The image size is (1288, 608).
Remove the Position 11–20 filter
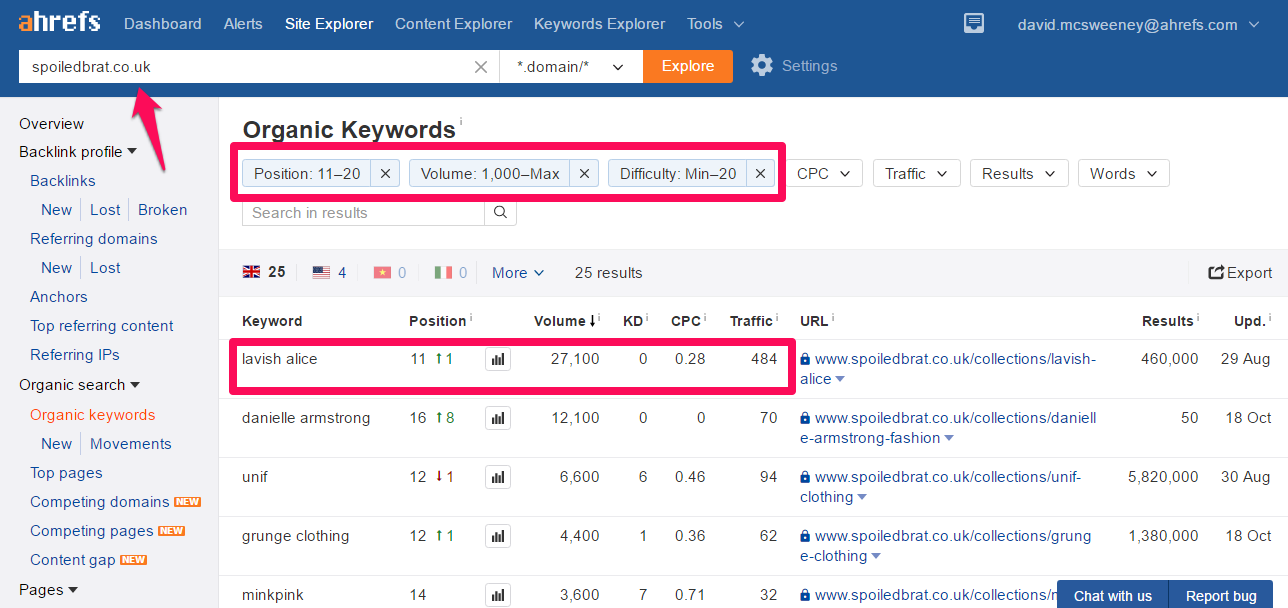386,174
